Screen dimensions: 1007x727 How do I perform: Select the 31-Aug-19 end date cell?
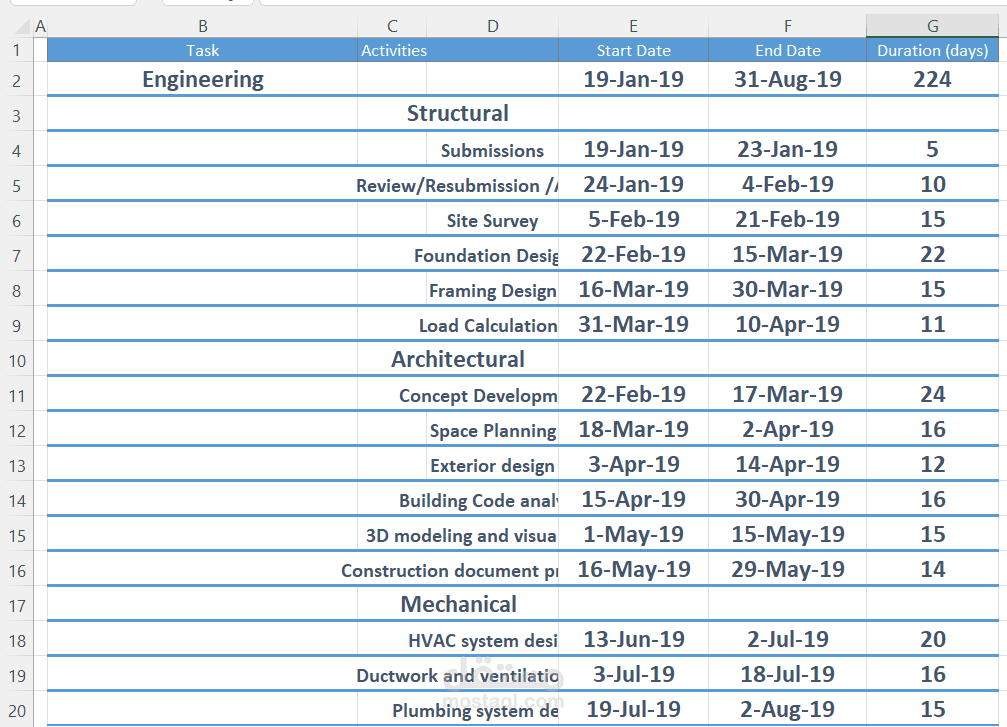click(x=787, y=79)
